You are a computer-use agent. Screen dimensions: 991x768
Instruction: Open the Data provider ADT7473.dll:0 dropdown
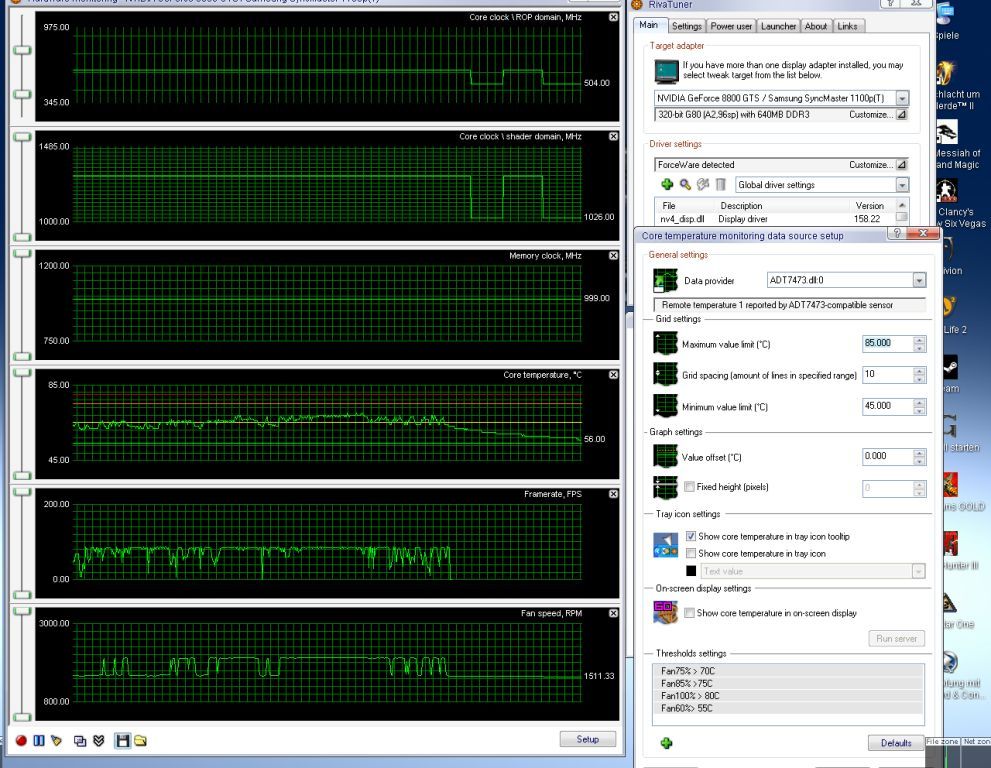[919, 280]
